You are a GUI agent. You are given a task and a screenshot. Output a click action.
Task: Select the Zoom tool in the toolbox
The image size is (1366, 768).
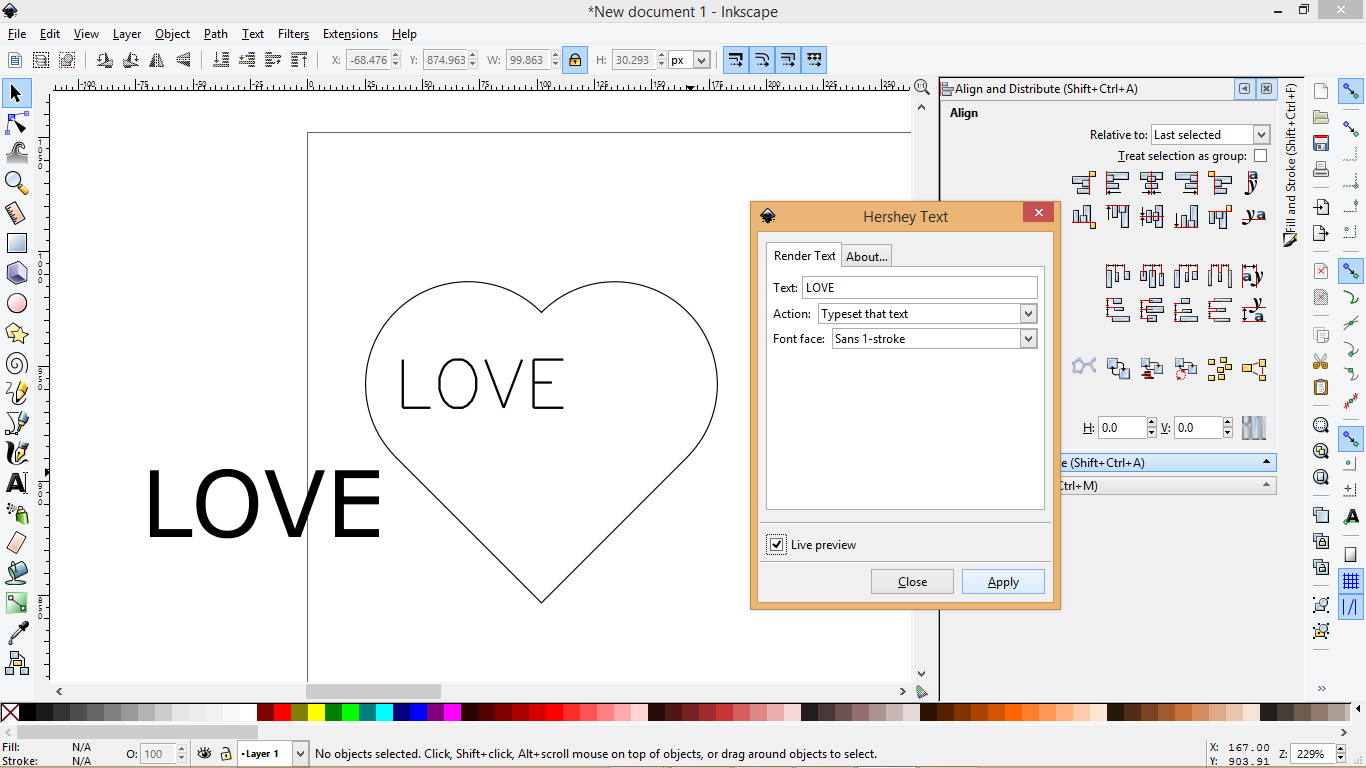(x=16, y=183)
